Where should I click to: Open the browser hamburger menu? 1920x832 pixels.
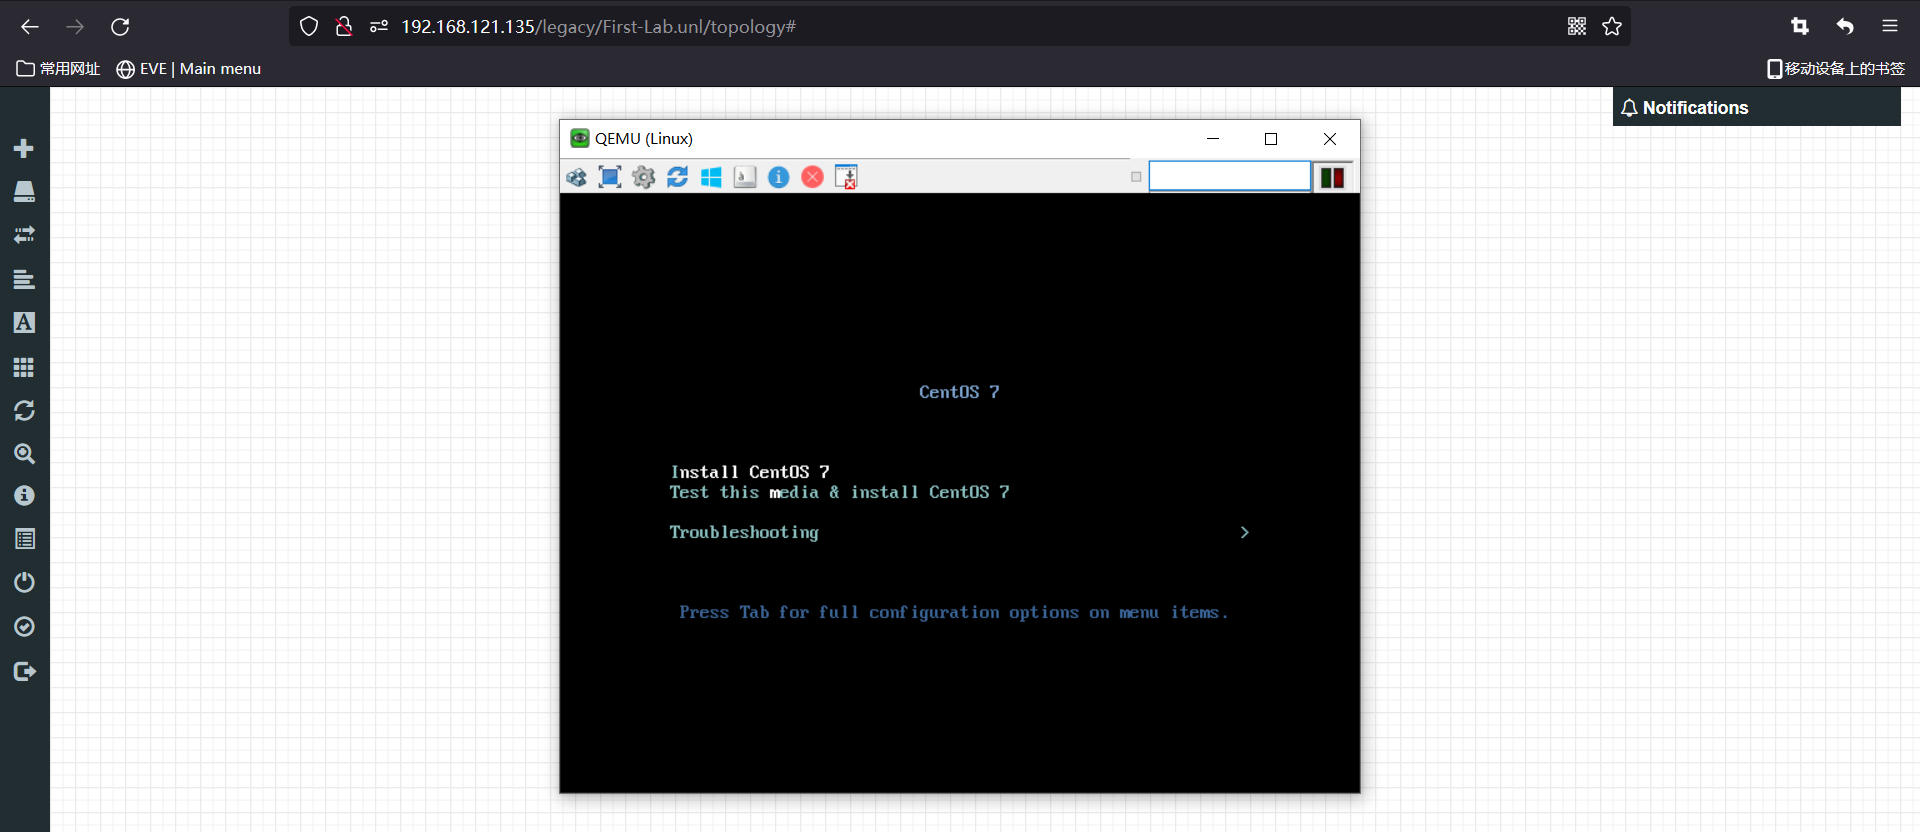tap(1890, 27)
